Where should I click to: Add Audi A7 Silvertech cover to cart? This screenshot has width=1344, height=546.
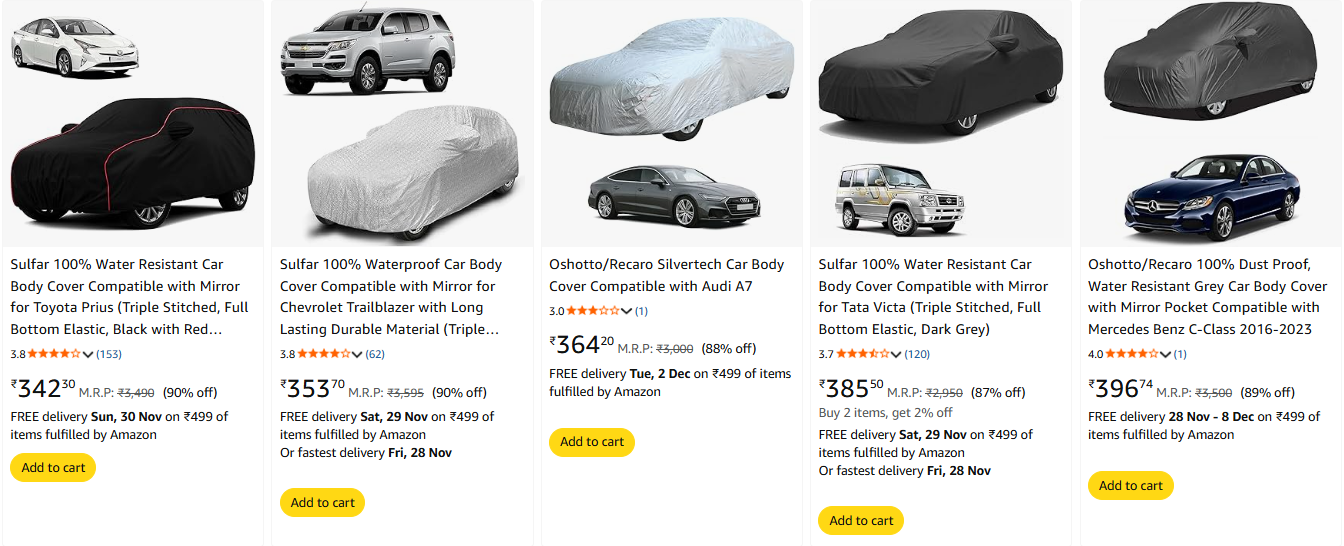pyautogui.click(x=592, y=442)
